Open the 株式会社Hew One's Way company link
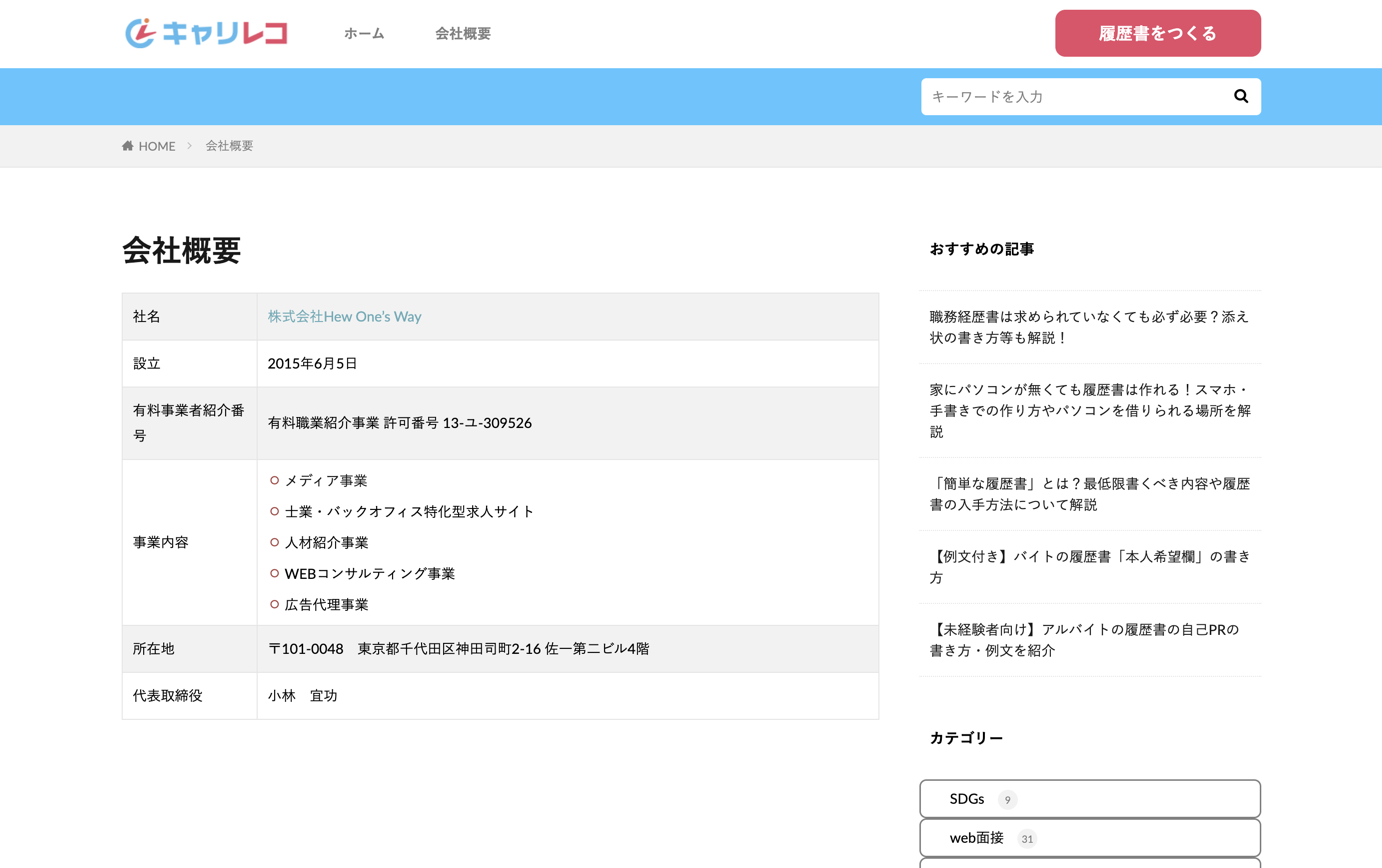 (345, 316)
